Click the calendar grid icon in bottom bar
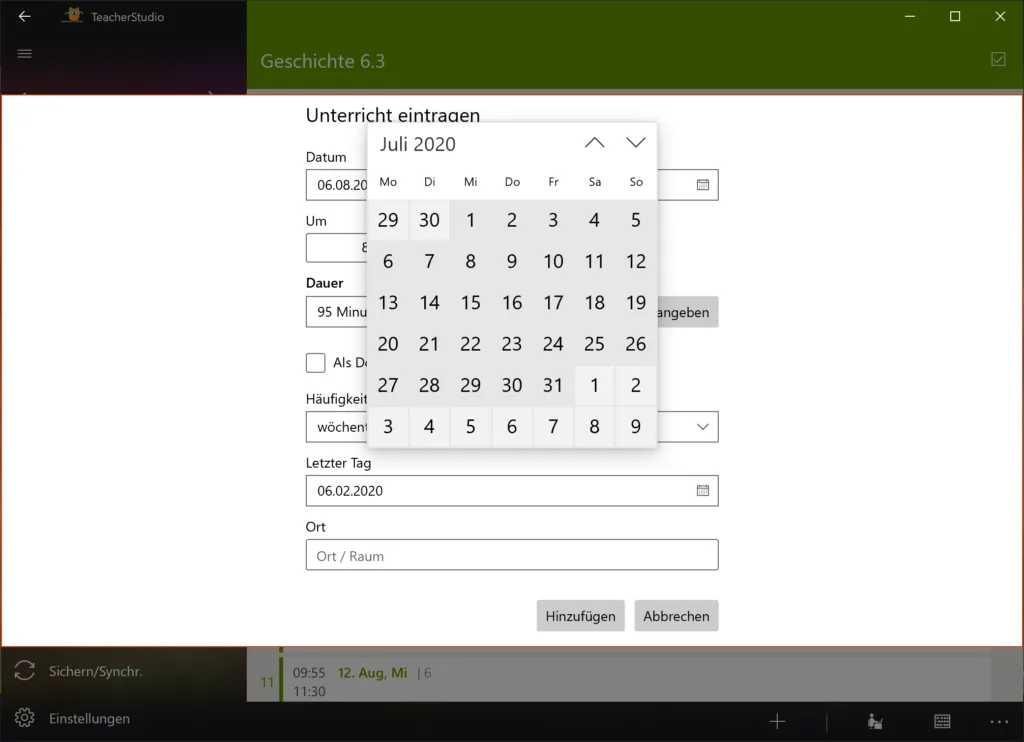1024x742 pixels. coord(942,722)
